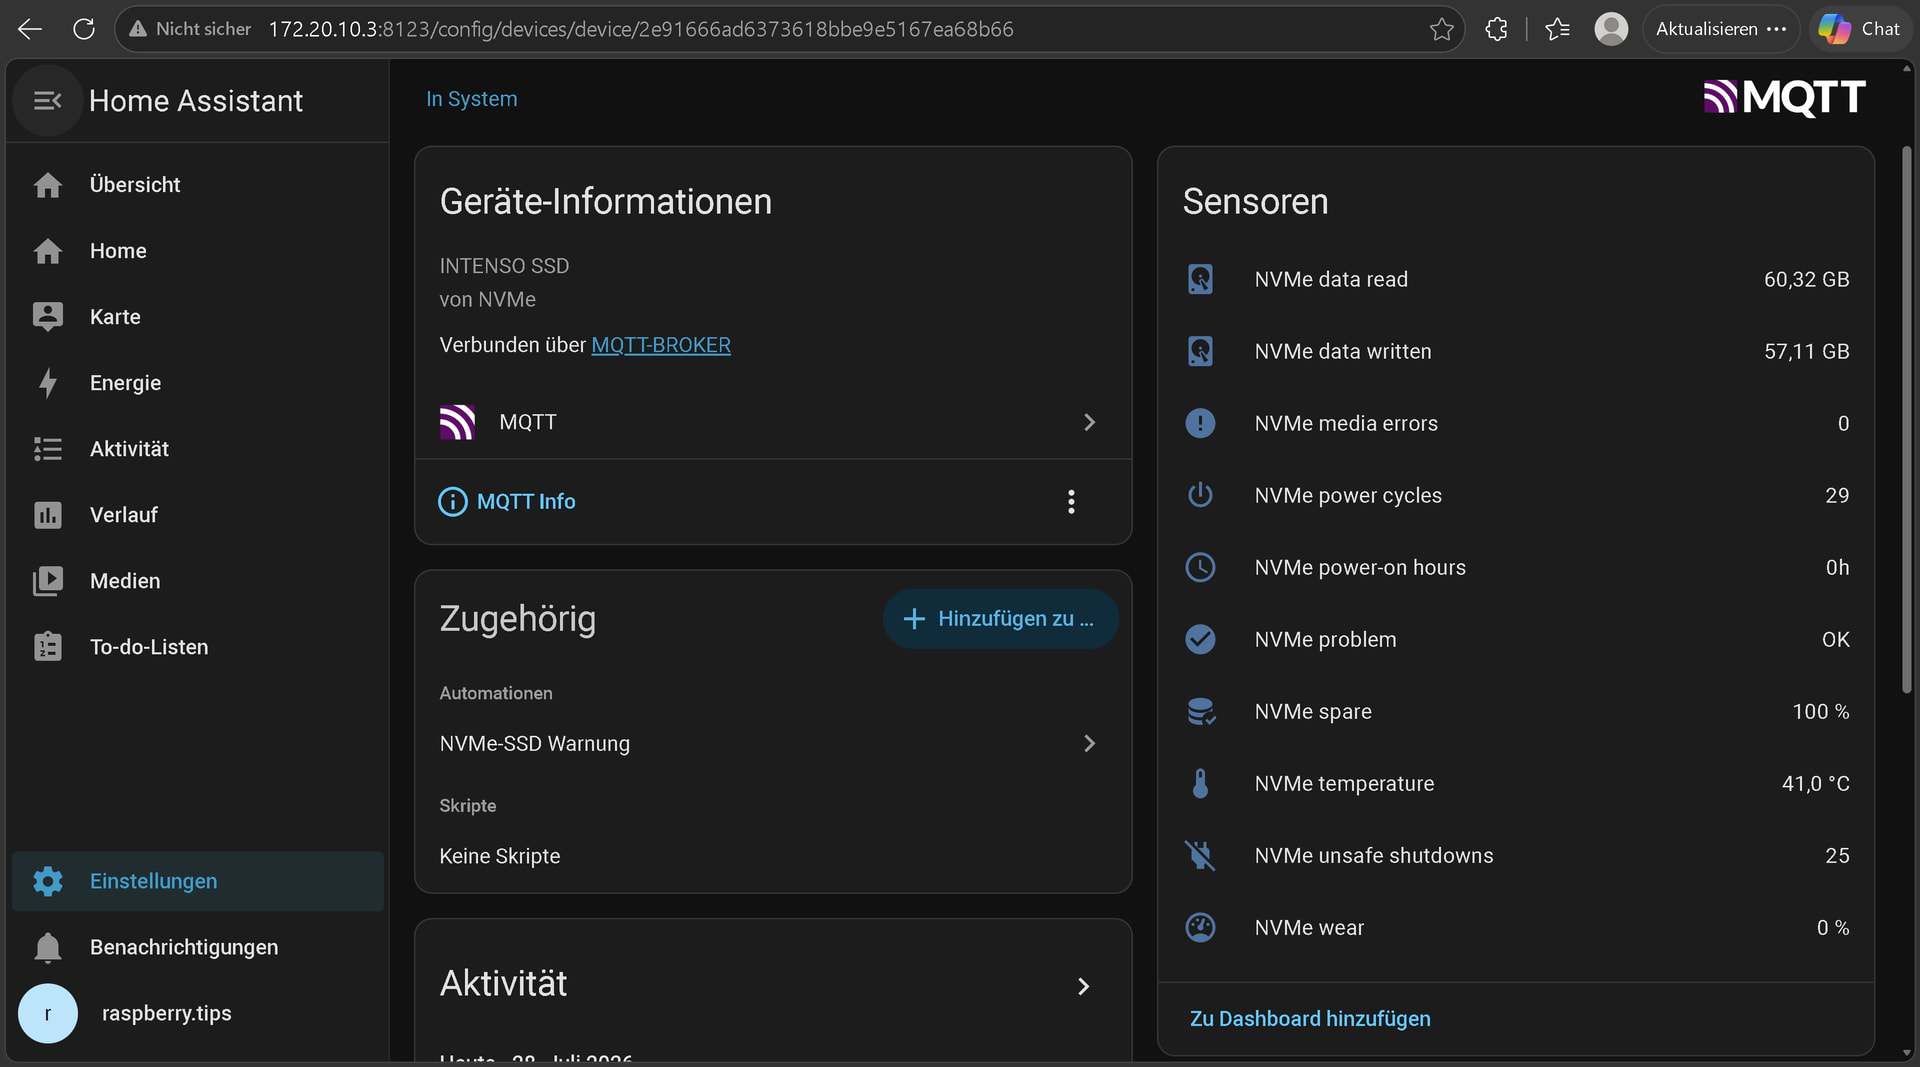Open the browser favorites list icon
The height and width of the screenshot is (1067, 1920).
tap(1557, 29)
